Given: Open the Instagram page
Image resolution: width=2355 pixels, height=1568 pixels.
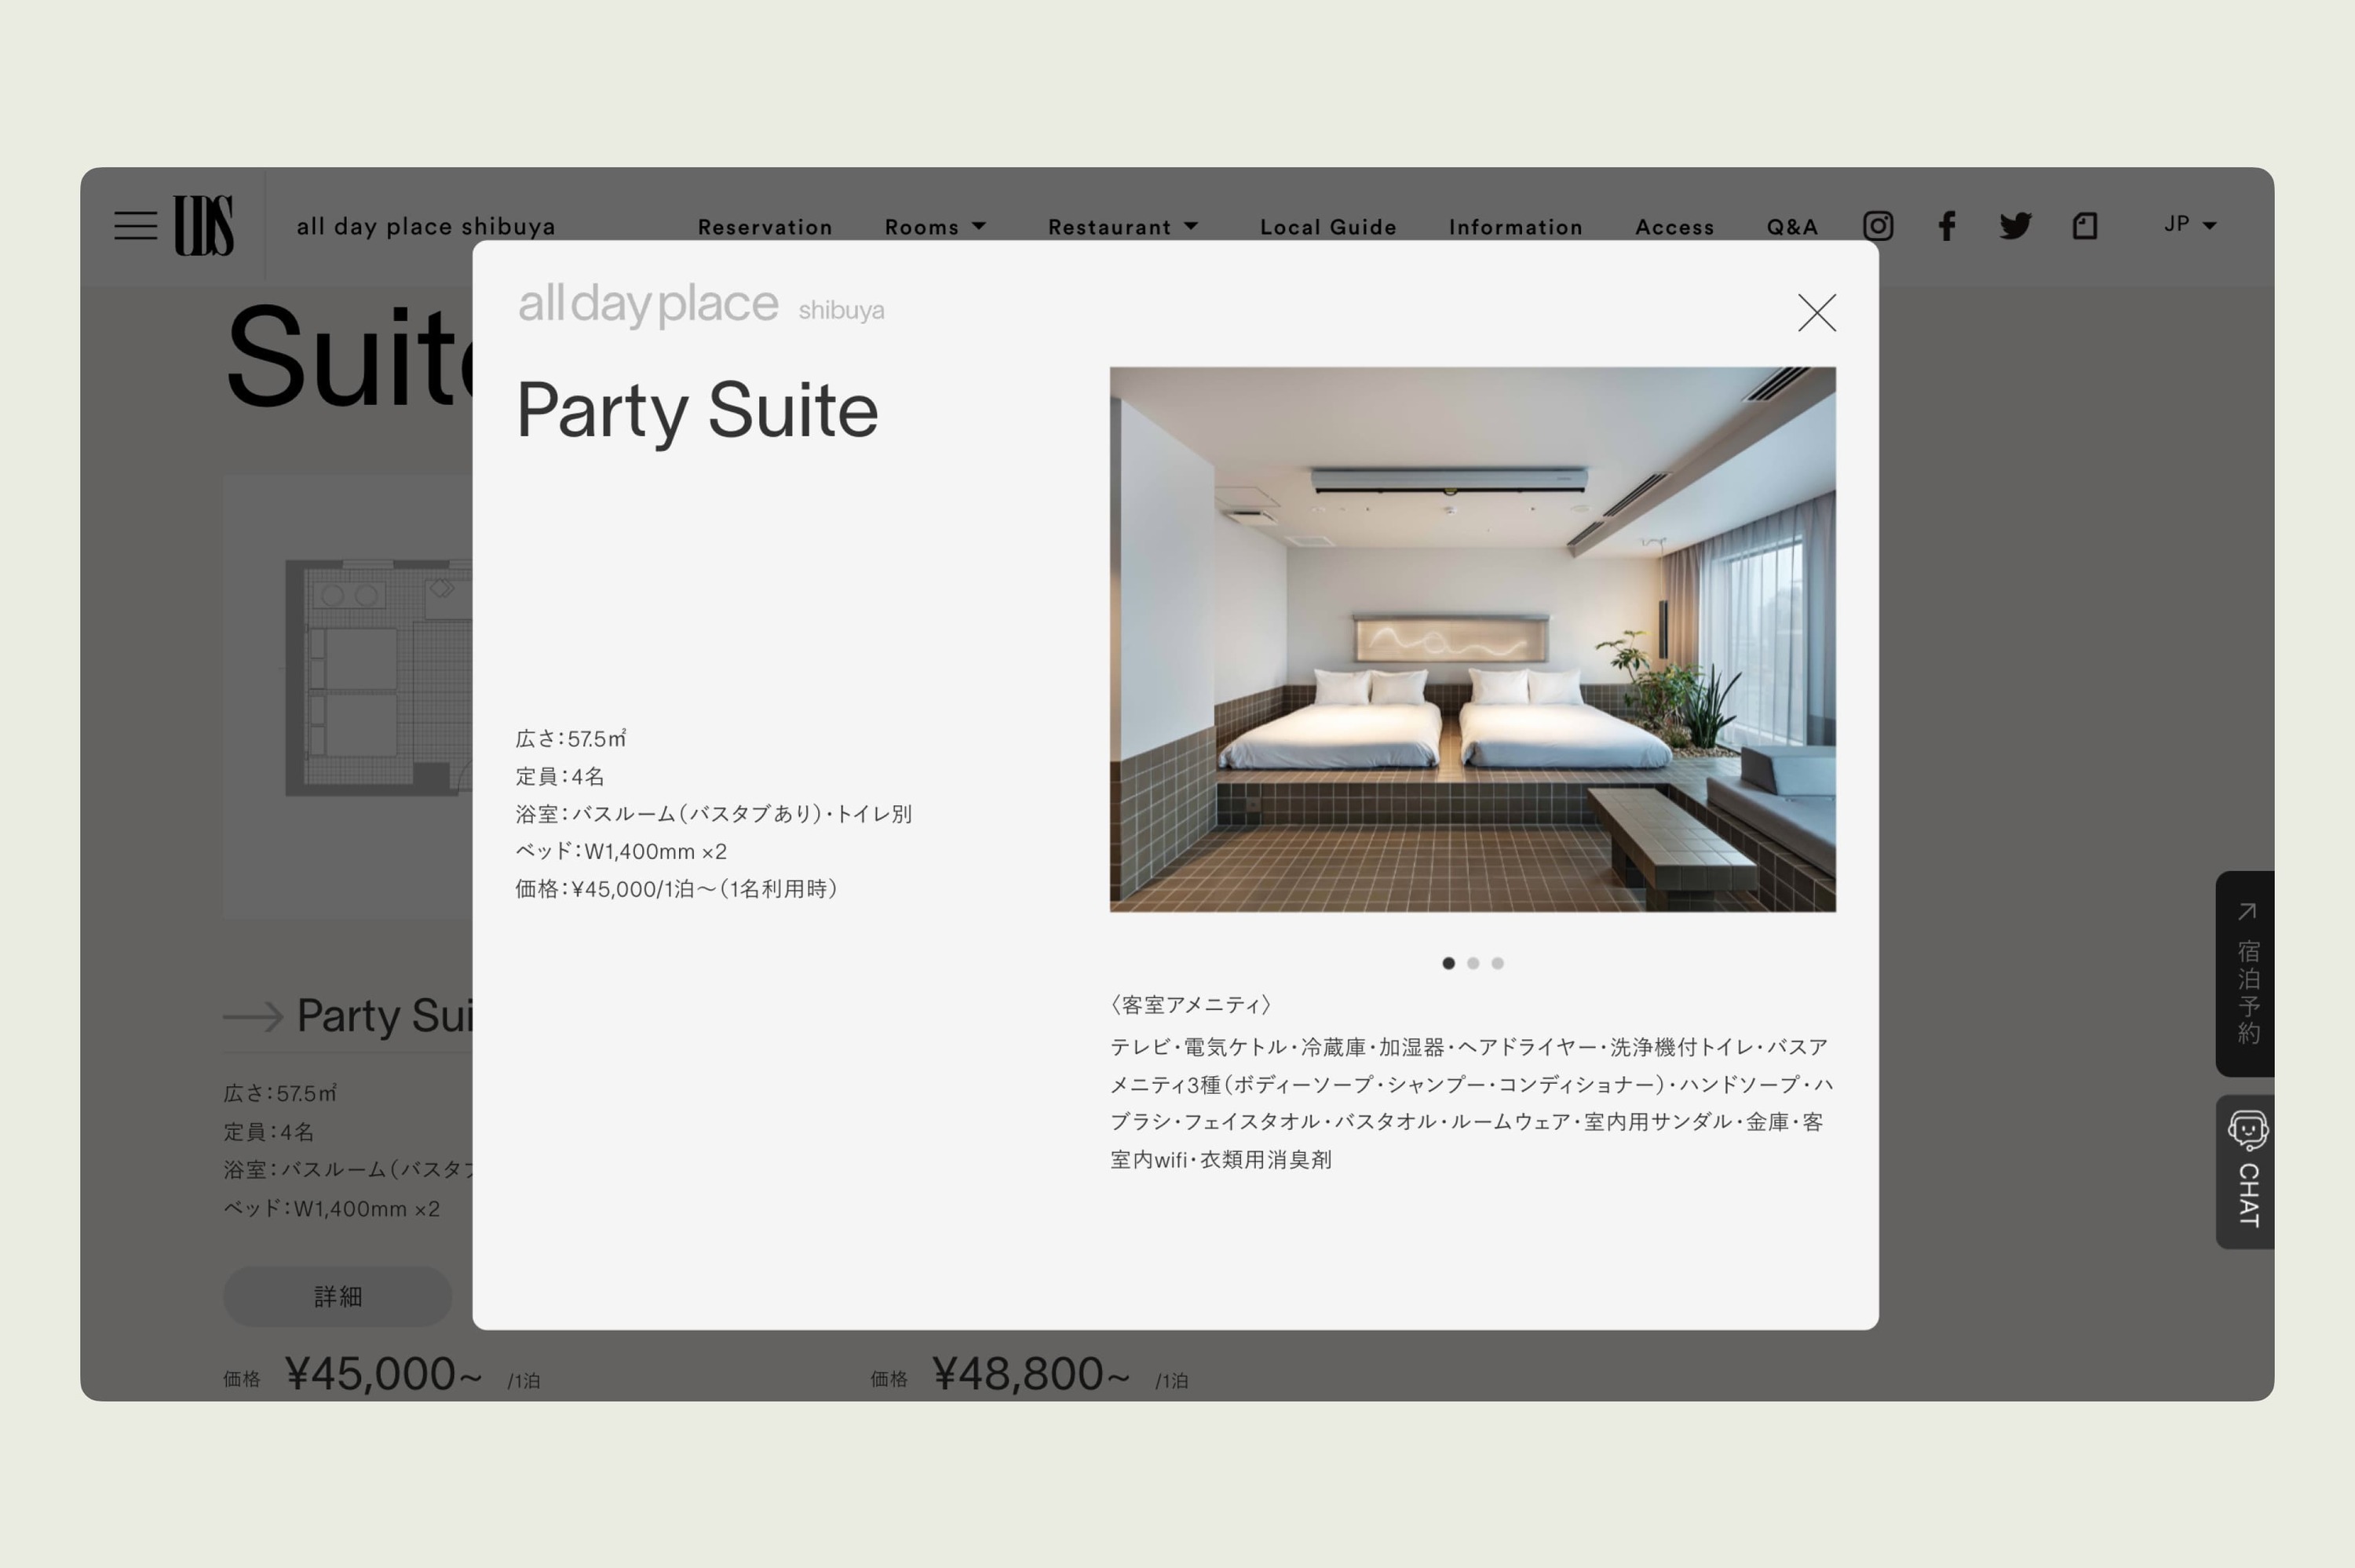Looking at the screenshot, I should pos(1877,226).
